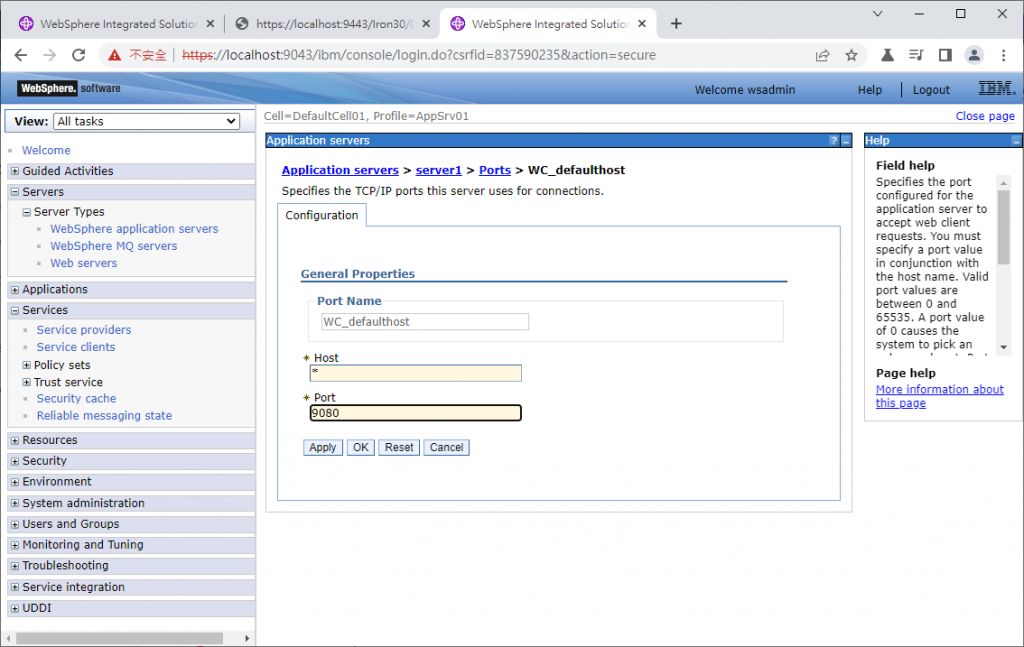The width and height of the screenshot is (1024, 647).
Task: Minimize the Help portlet
Action: coord(1016,141)
